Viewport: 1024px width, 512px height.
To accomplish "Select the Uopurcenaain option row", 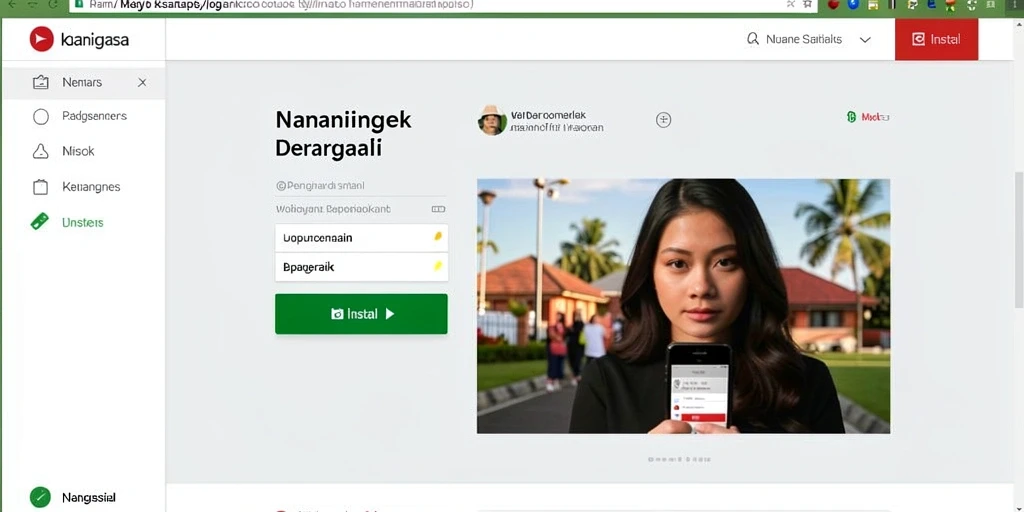I will click(361, 238).
